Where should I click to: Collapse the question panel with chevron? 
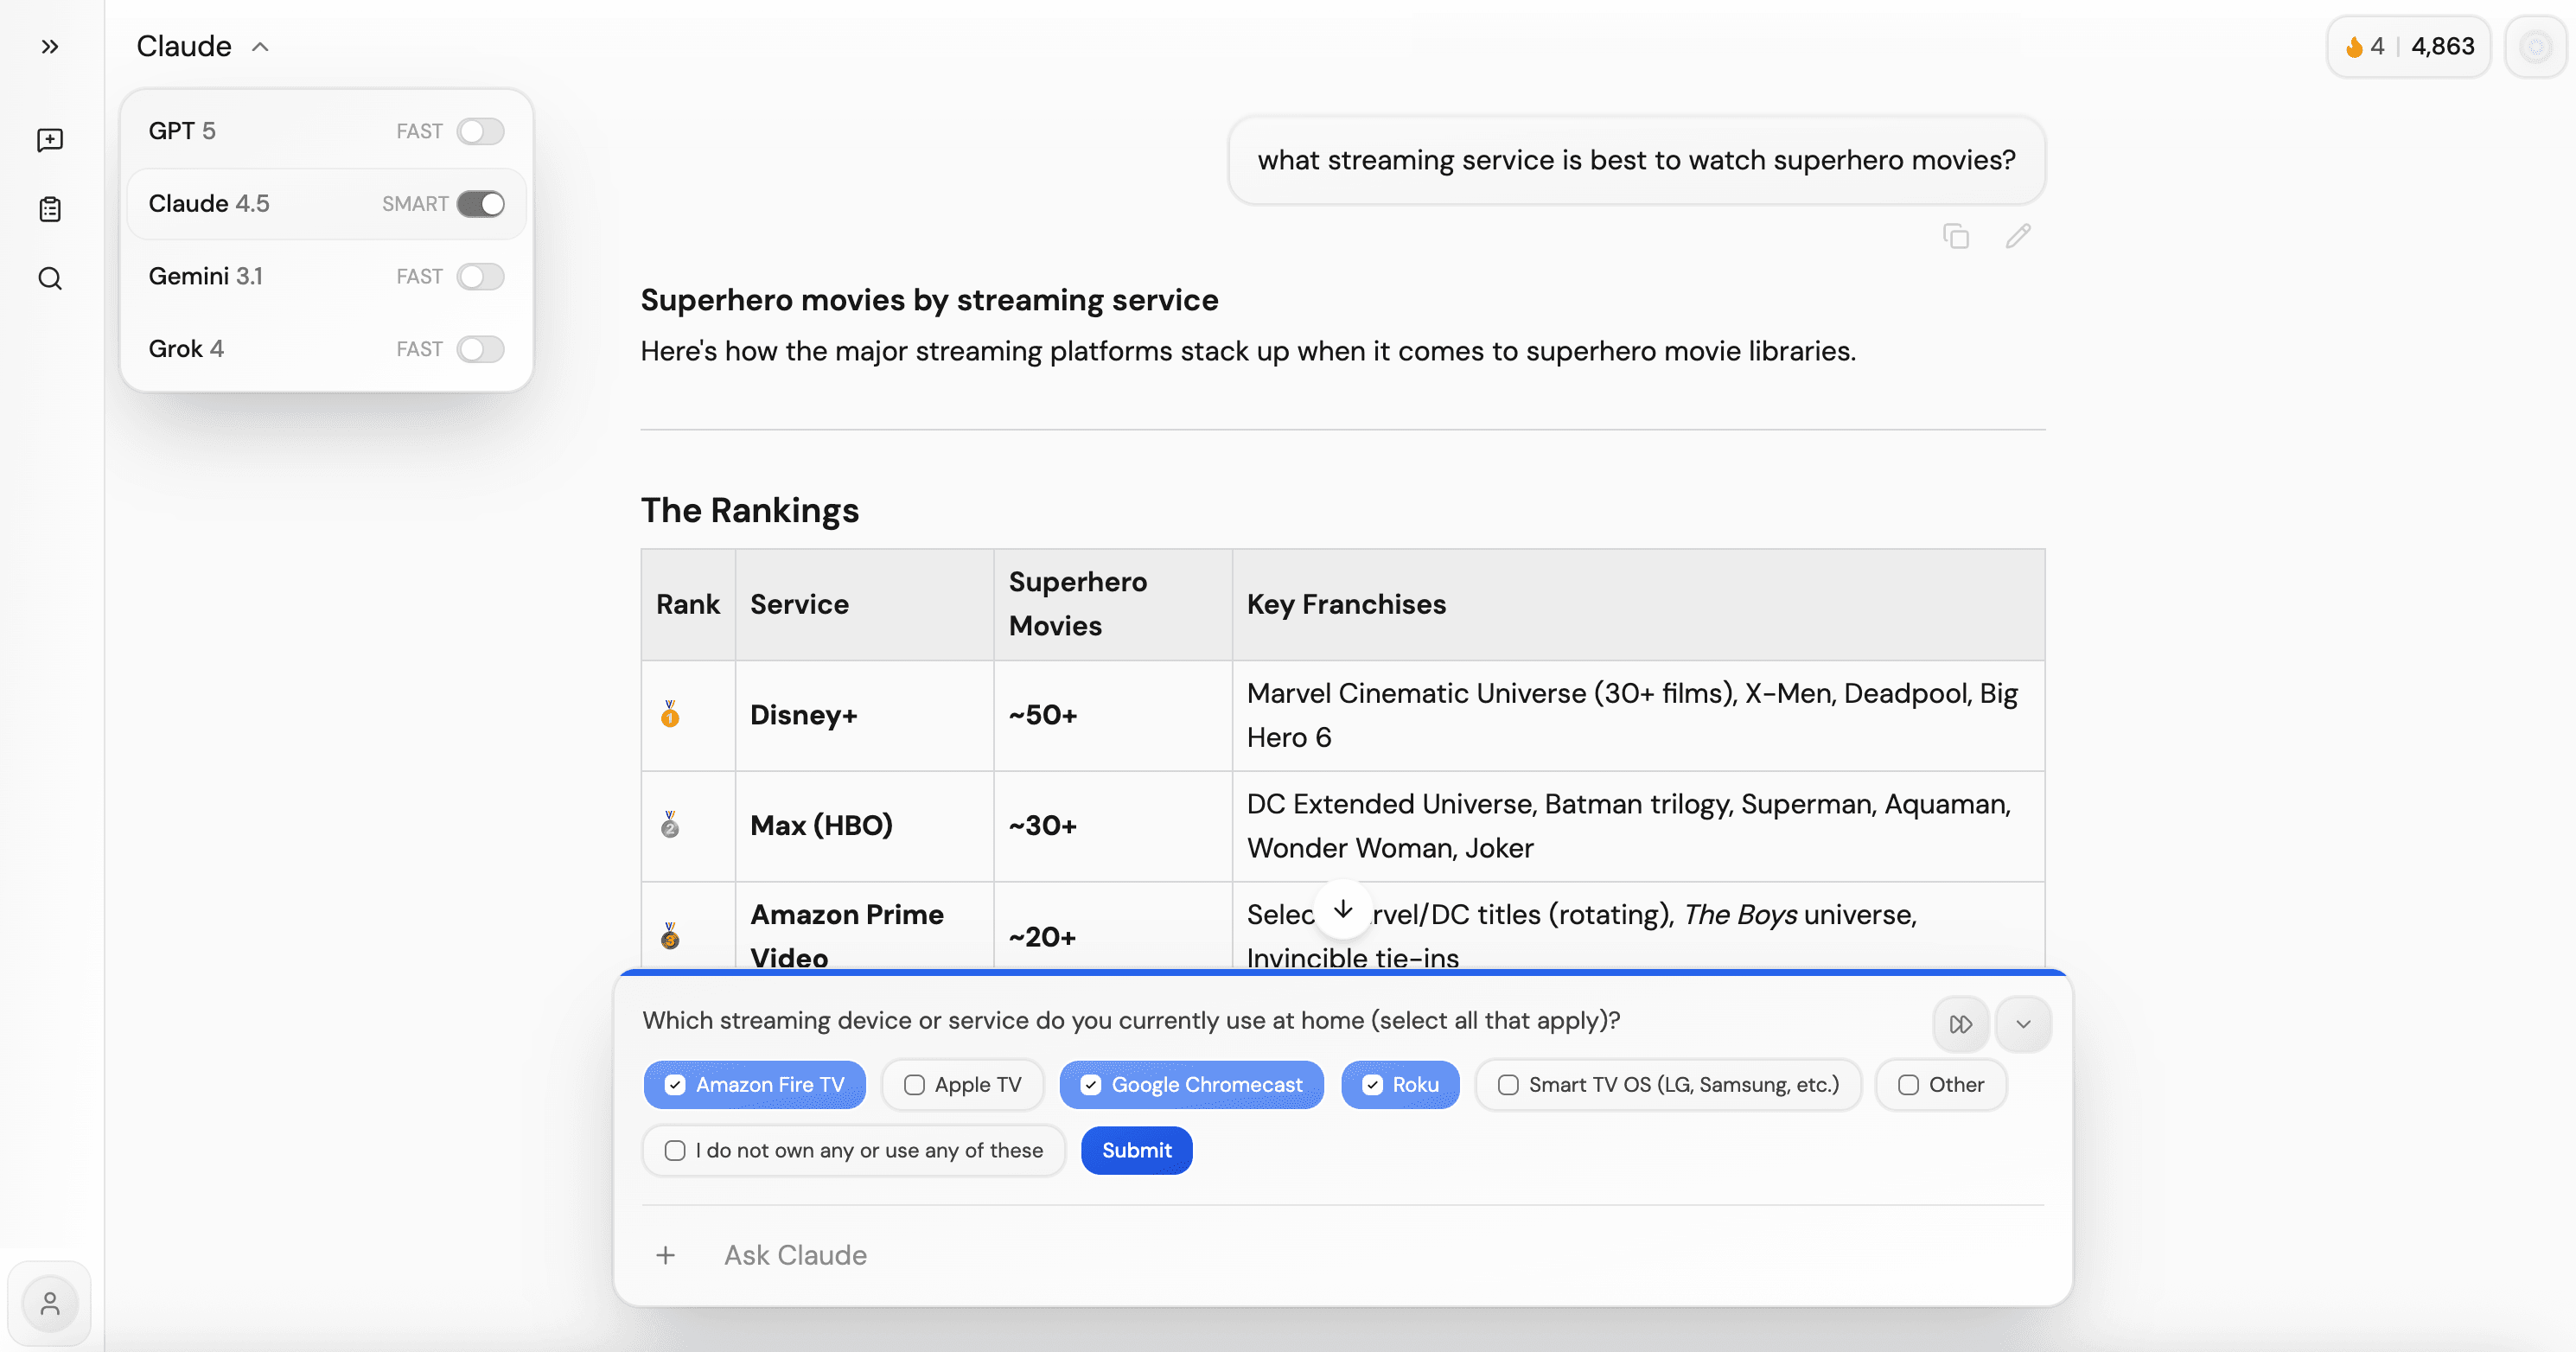(x=2023, y=1024)
